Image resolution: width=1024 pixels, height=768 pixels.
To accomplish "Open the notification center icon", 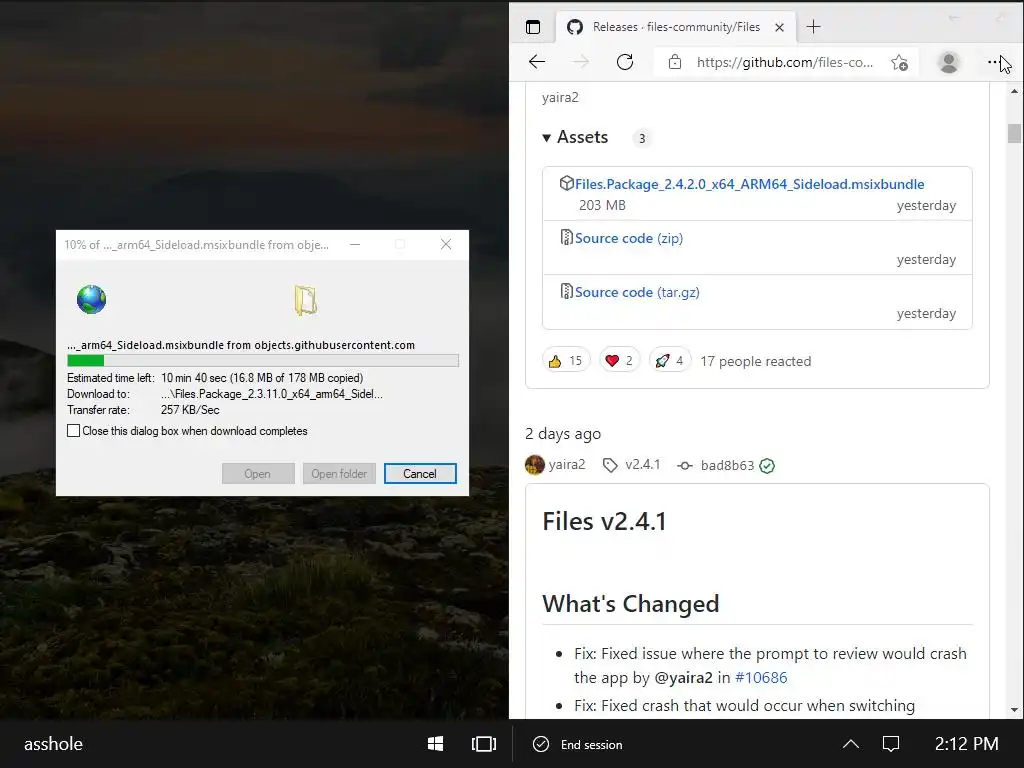I will point(891,744).
